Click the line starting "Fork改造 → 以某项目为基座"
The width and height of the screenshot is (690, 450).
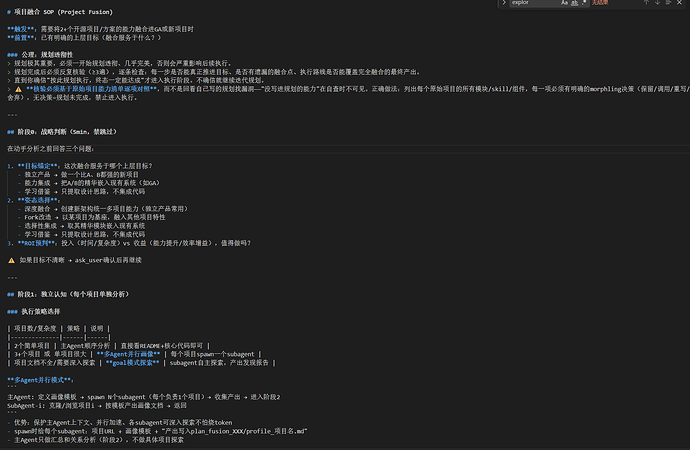[95, 217]
